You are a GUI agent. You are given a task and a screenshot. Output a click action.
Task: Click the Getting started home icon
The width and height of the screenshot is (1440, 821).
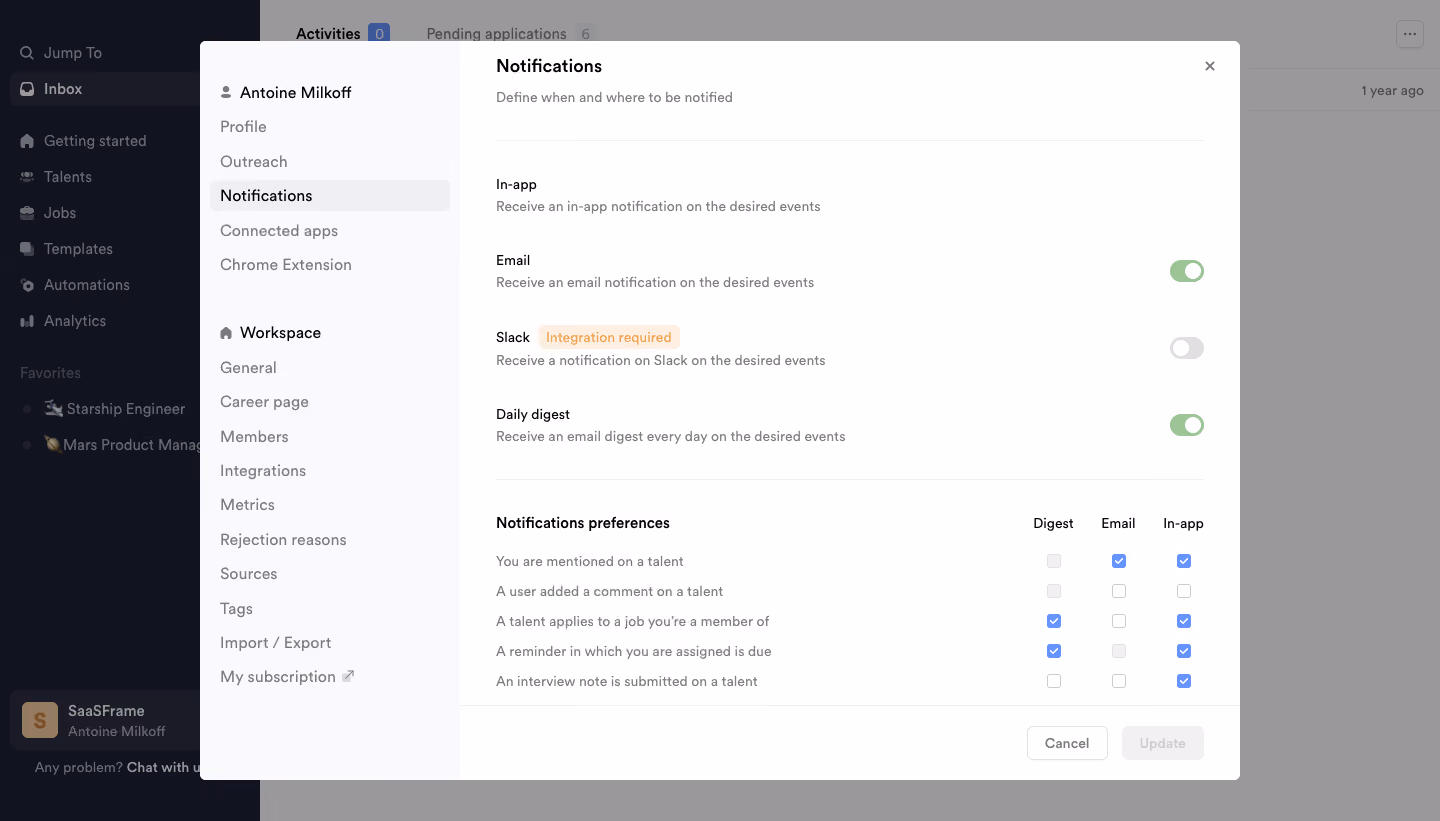point(27,141)
